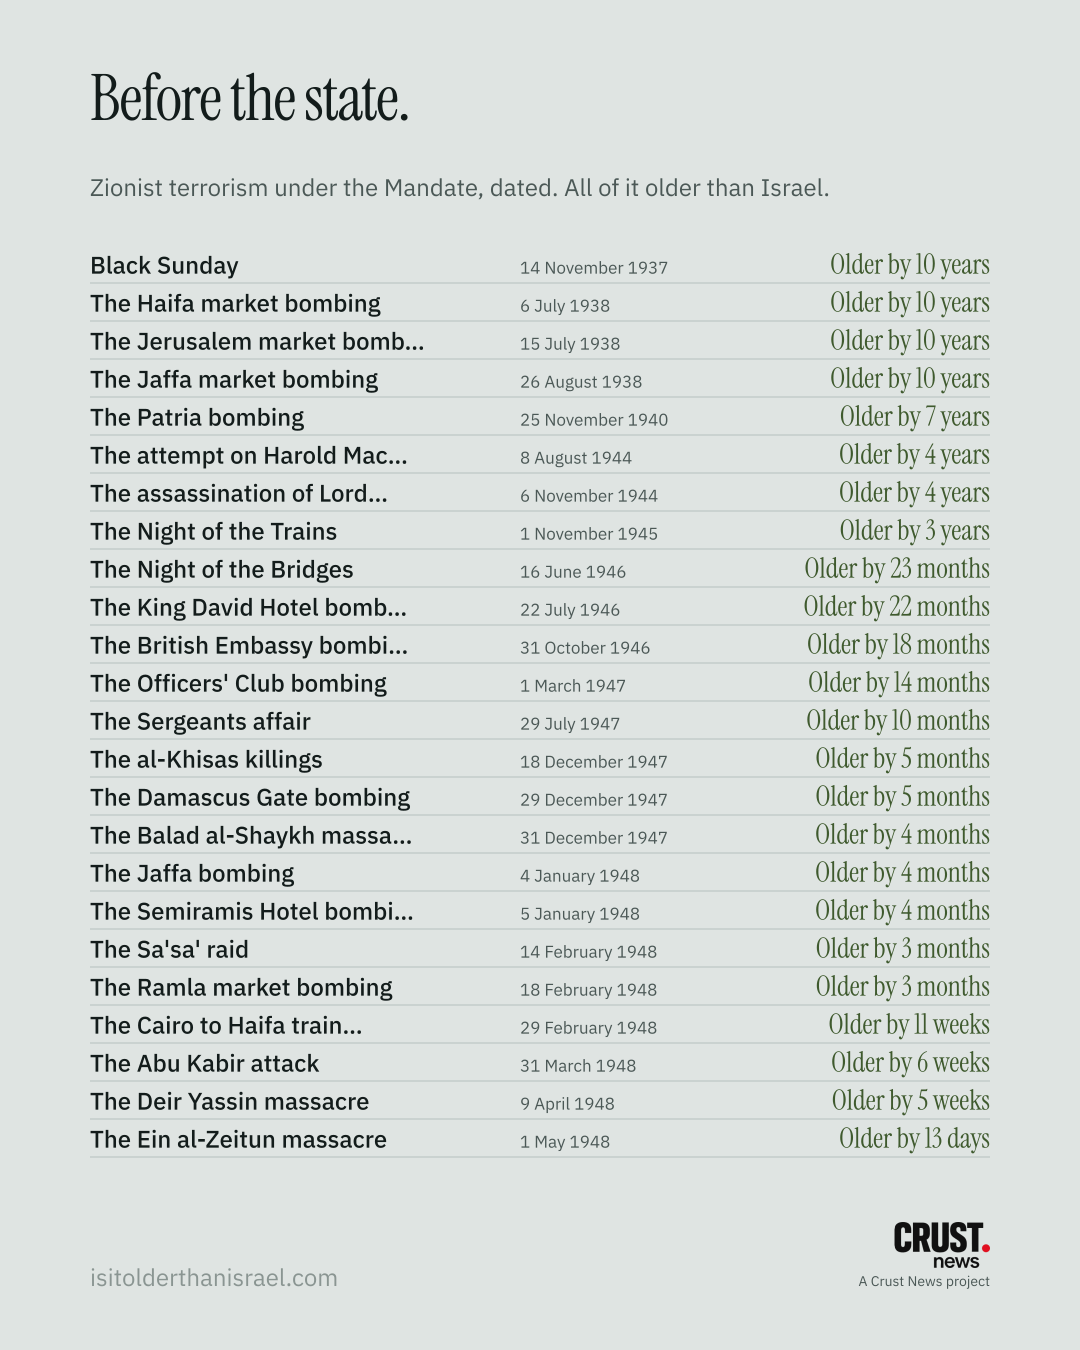
Task: Select the Black Sunday entry
Action: [x=540, y=265]
